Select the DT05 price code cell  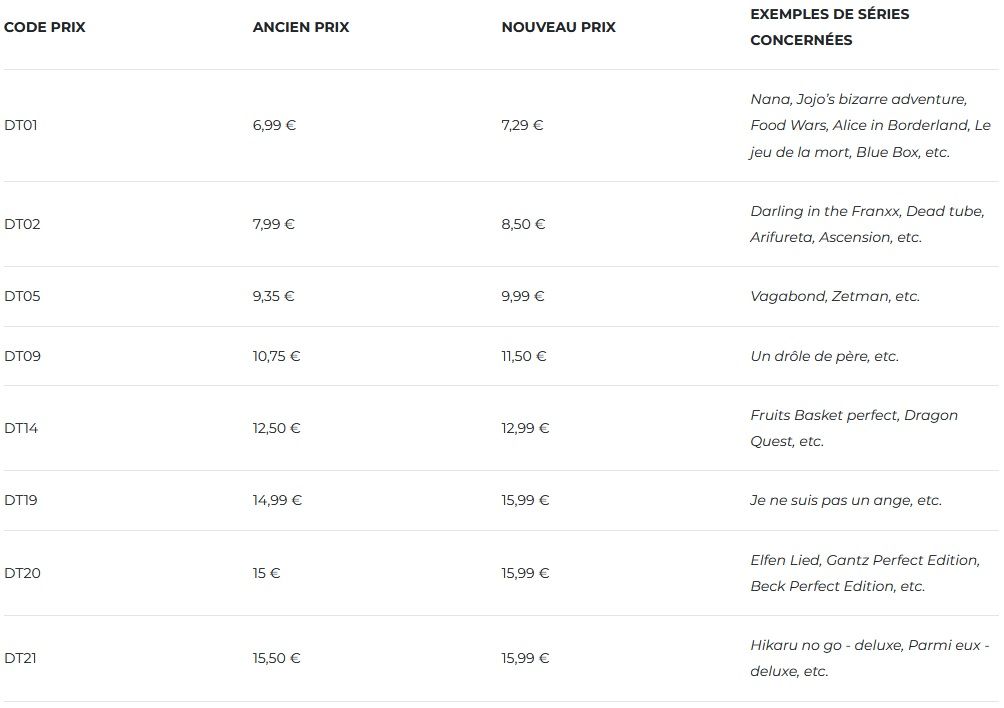click(x=22, y=296)
